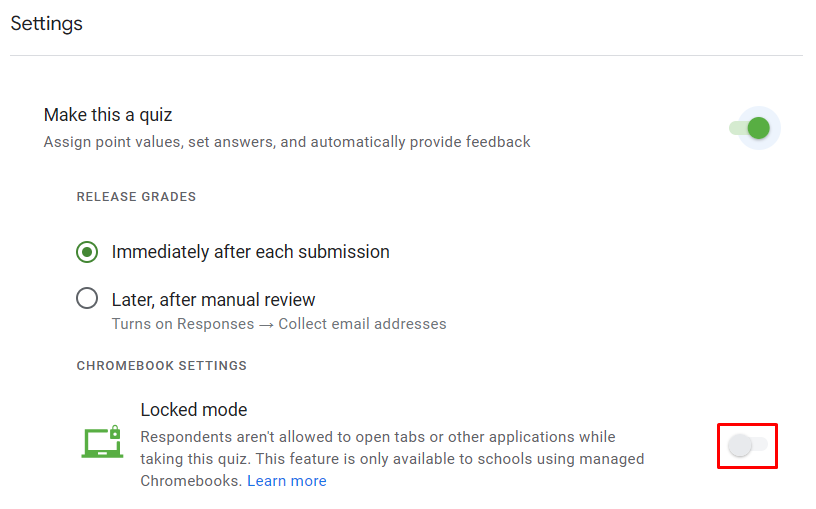The width and height of the screenshot is (816, 509).
Task: Click the Settings heading
Action: click(47, 23)
